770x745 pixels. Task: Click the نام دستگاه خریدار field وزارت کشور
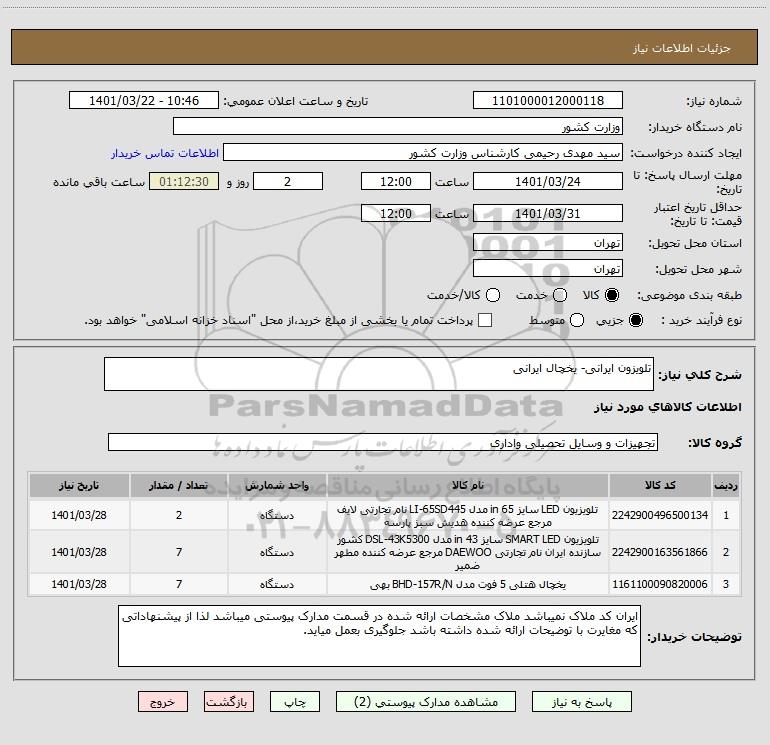pyautogui.click(x=398, y=127)
